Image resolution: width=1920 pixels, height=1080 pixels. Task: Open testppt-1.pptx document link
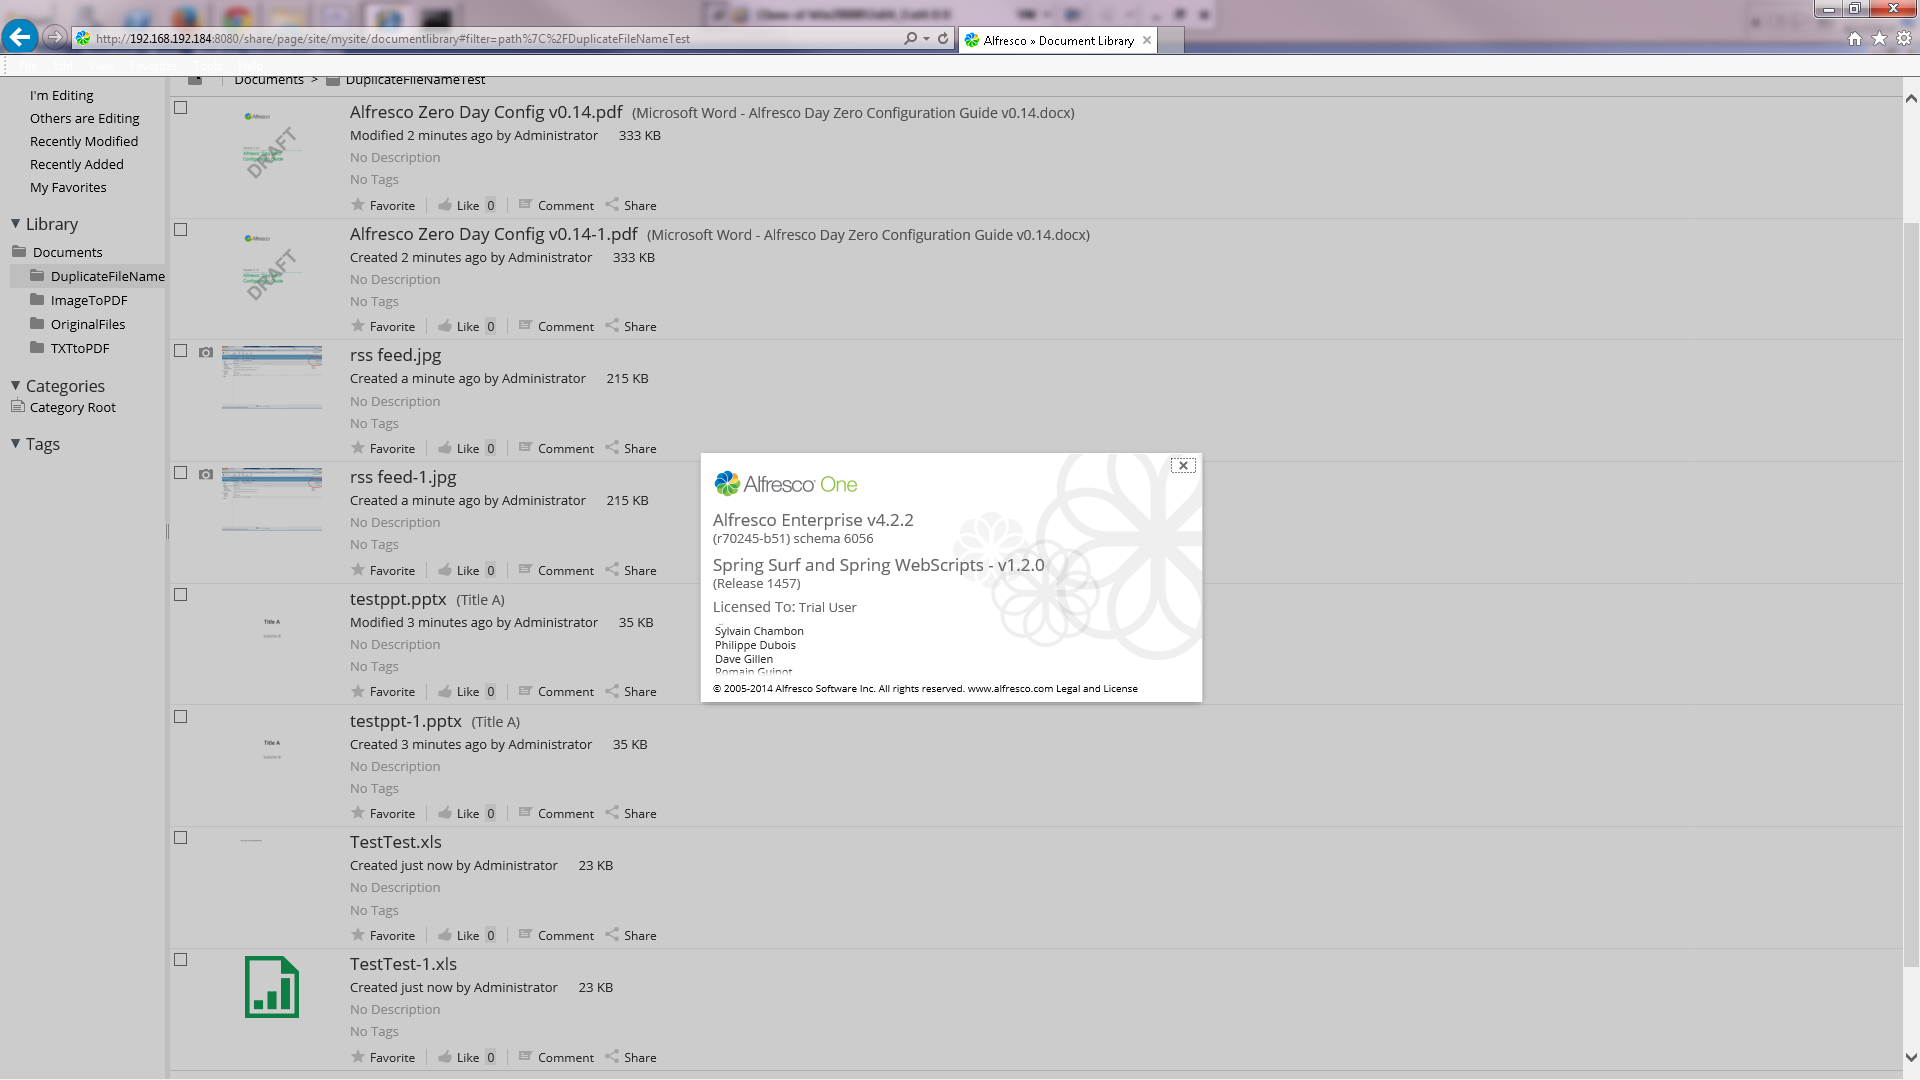[x=406, y=721]
